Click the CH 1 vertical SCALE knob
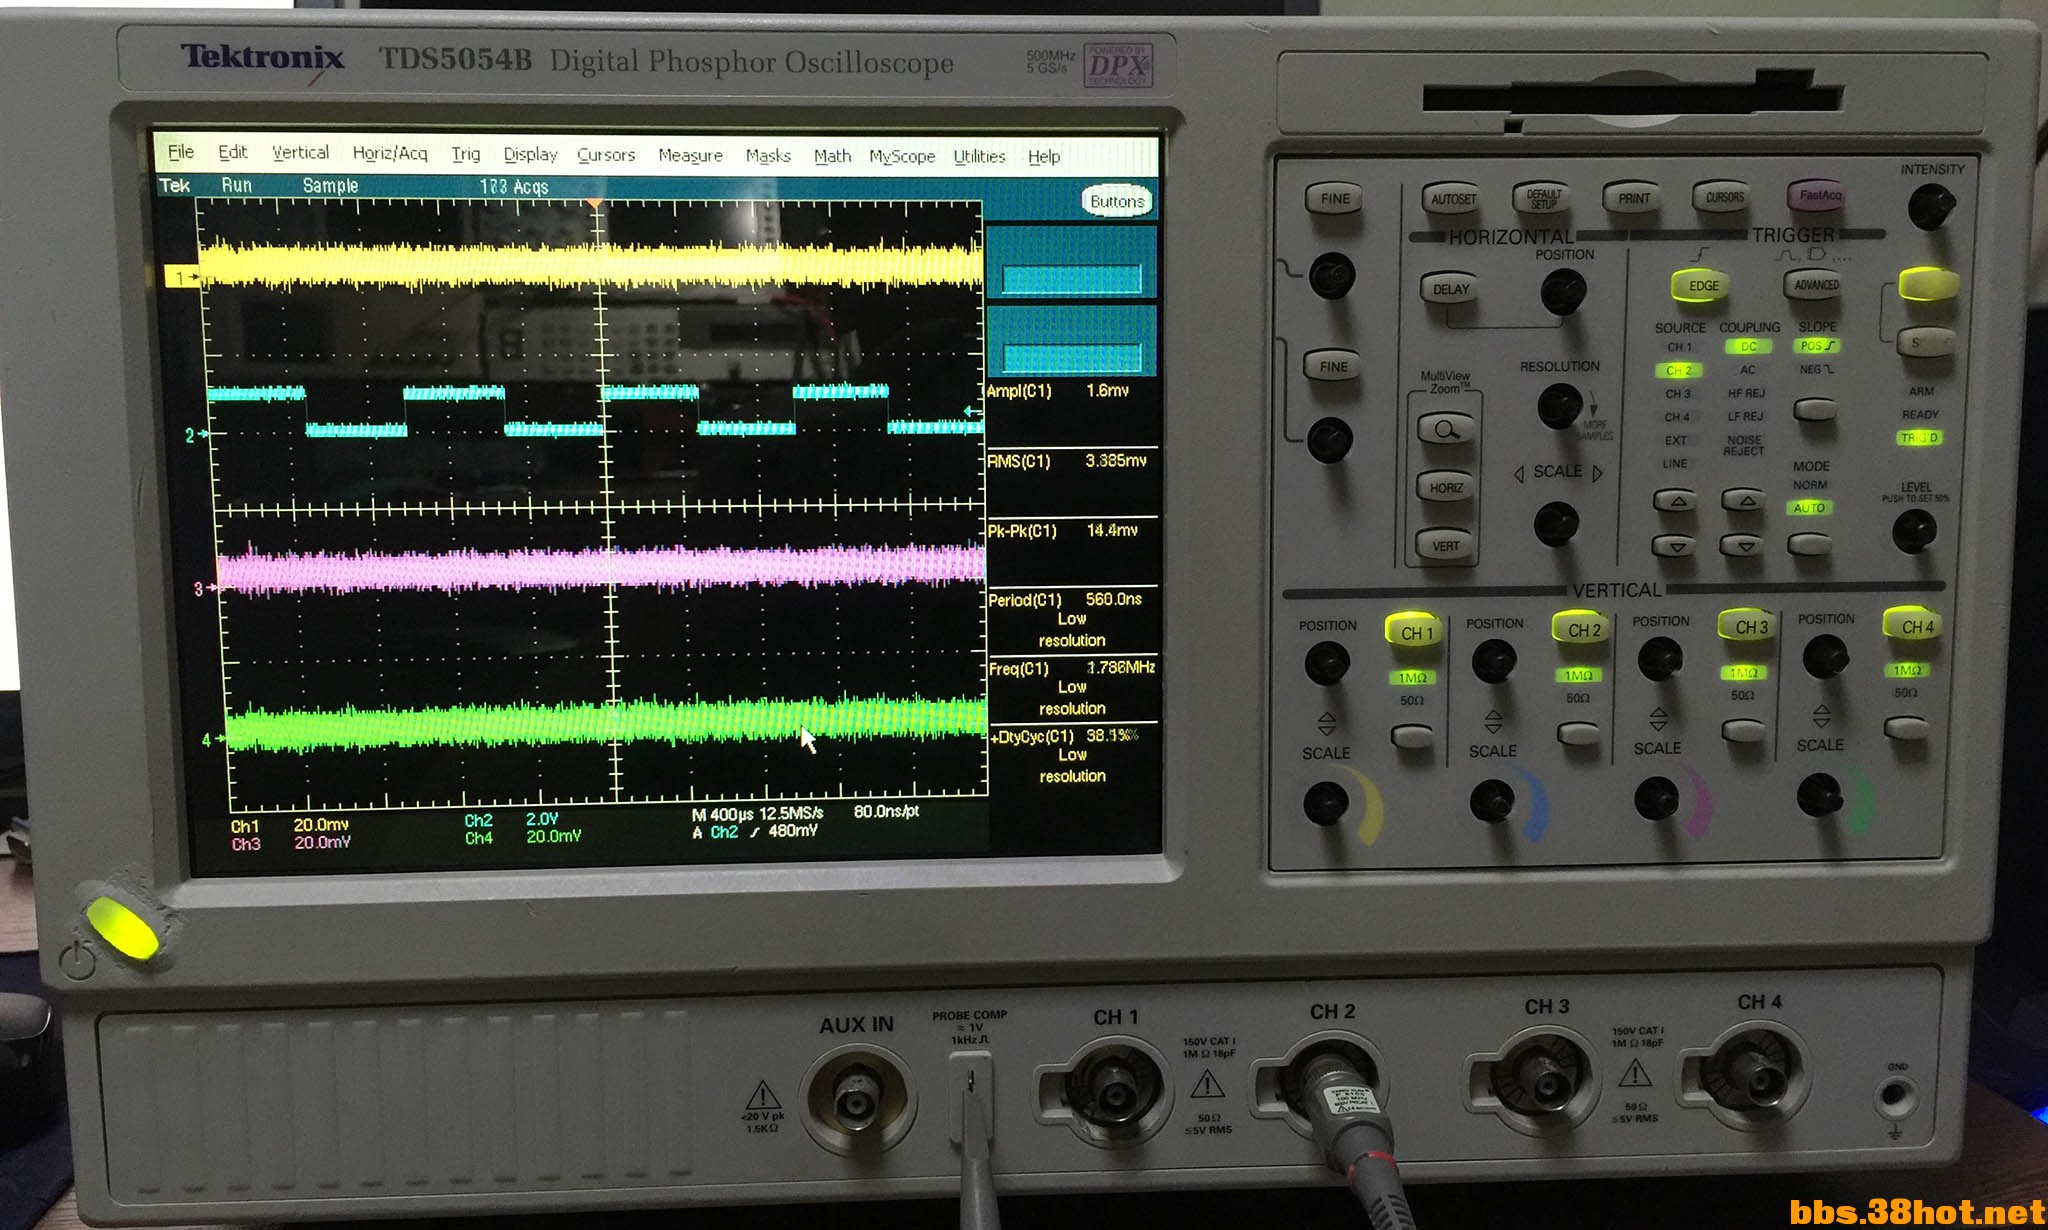Image resolution: width=2048 pixels, height=1230 pixels. coord(1326,802)
